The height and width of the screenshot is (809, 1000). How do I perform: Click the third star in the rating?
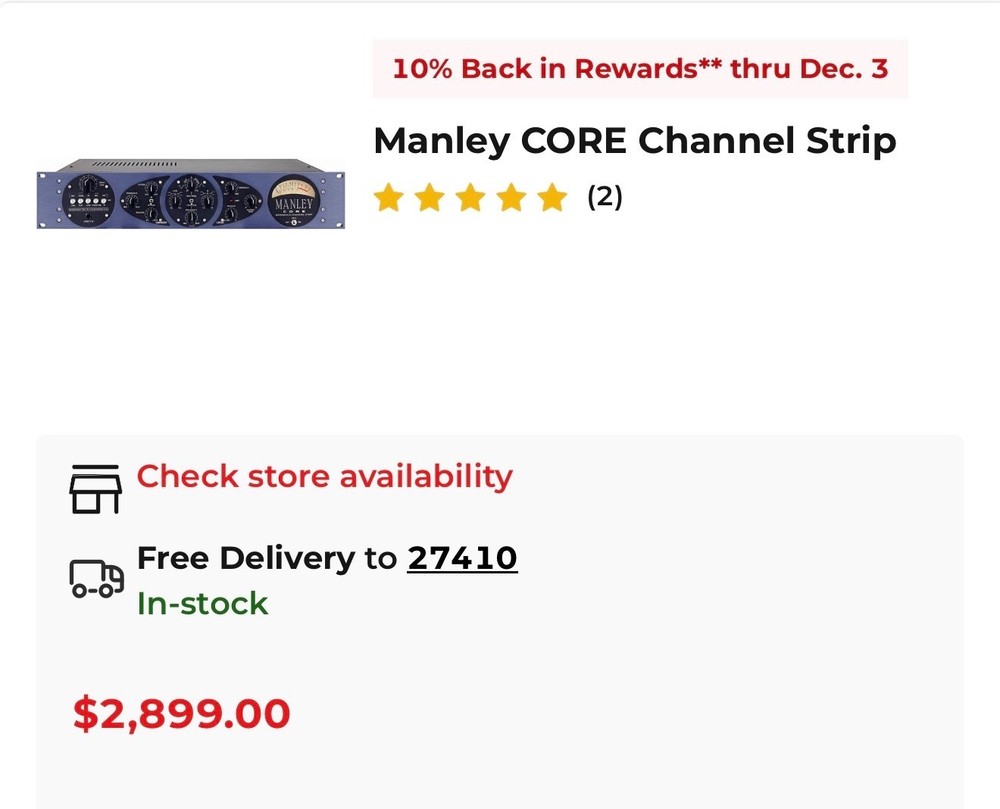471,198
